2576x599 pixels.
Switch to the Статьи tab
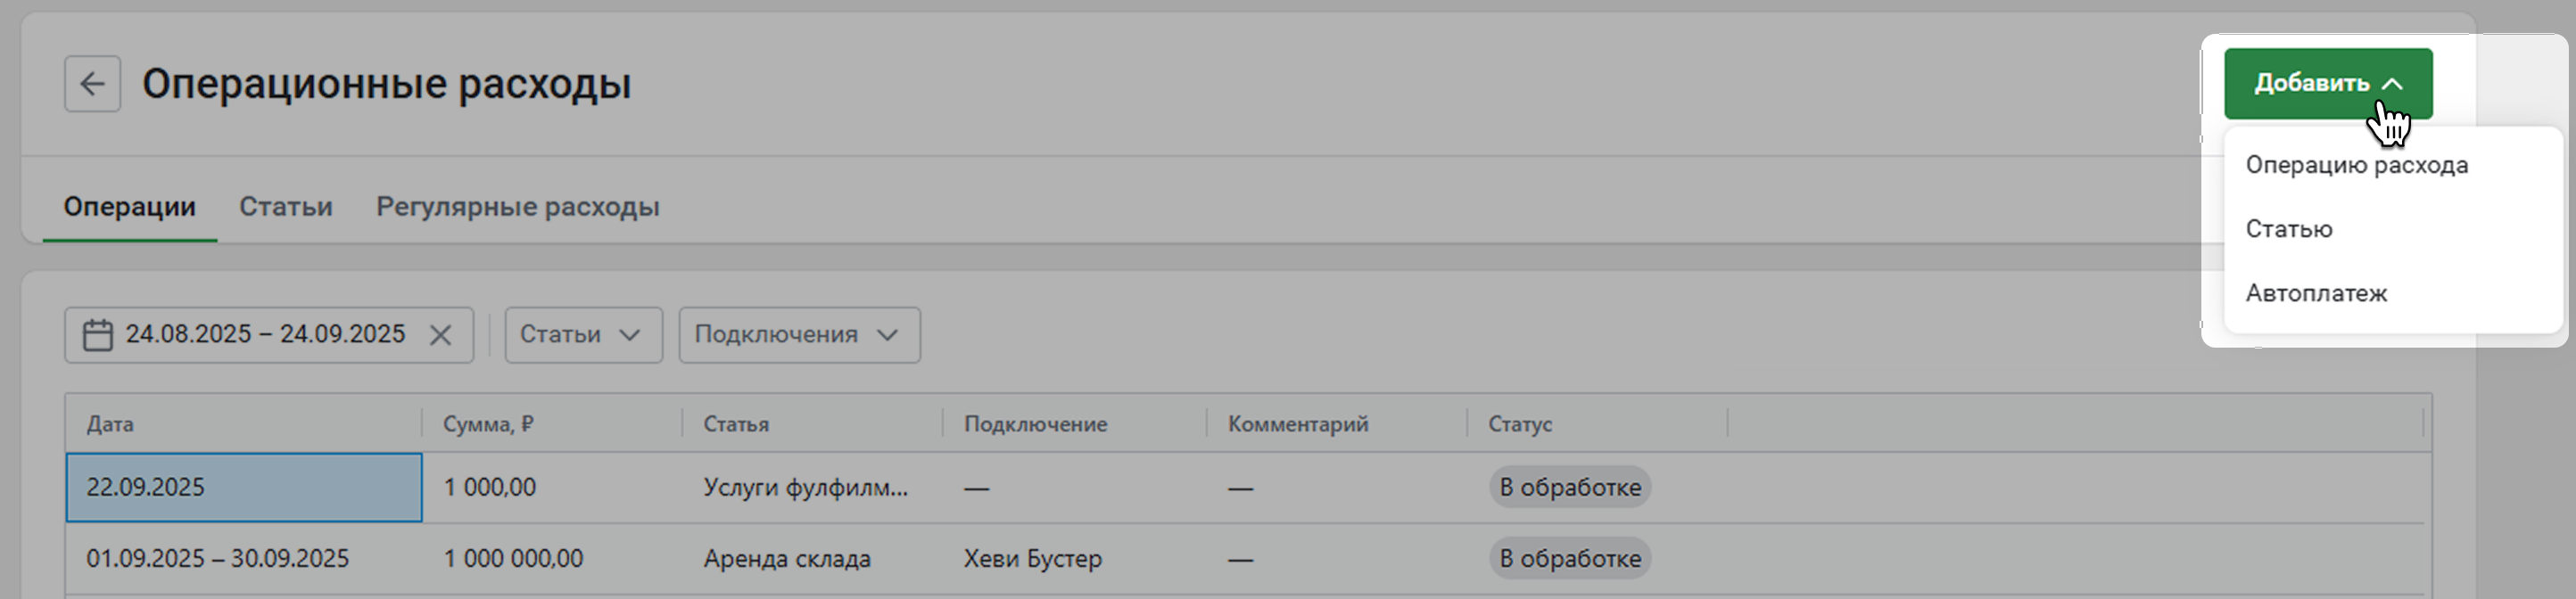click(285, 207)
